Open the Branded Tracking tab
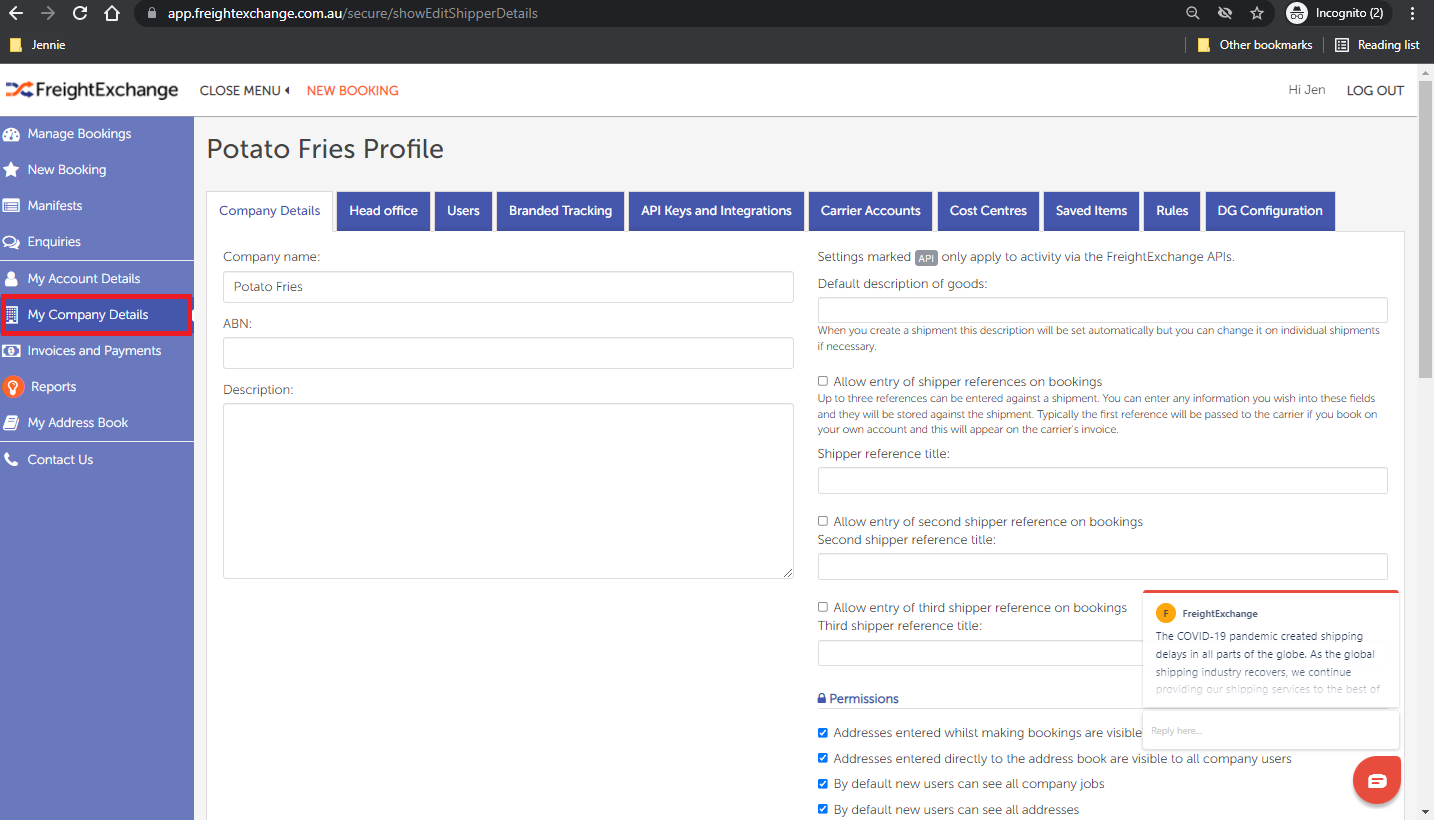The image size is (1434, 820). (x=560, y=211)
